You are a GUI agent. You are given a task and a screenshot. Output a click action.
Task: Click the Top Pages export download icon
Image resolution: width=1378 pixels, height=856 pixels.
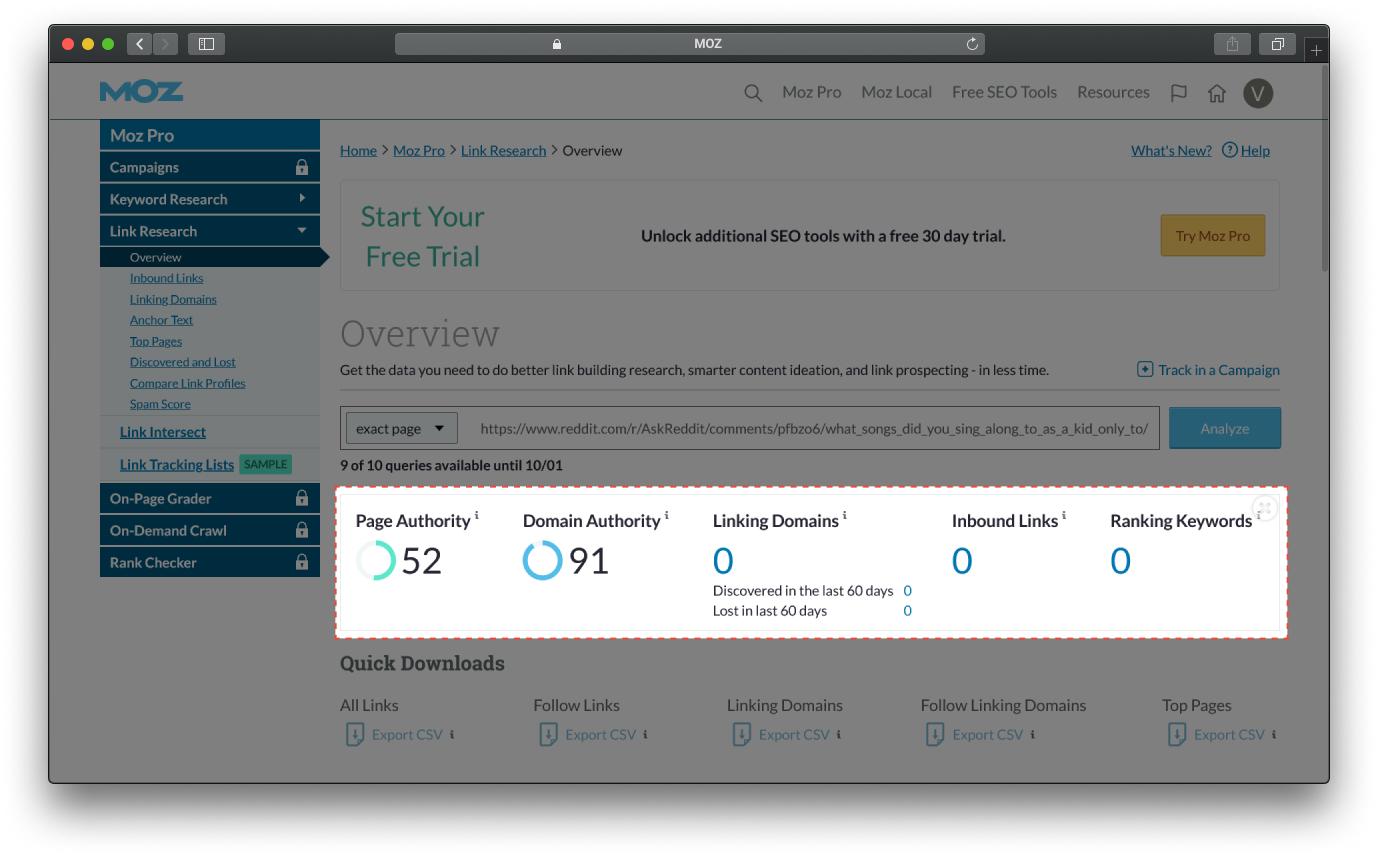pos(1177,735)
